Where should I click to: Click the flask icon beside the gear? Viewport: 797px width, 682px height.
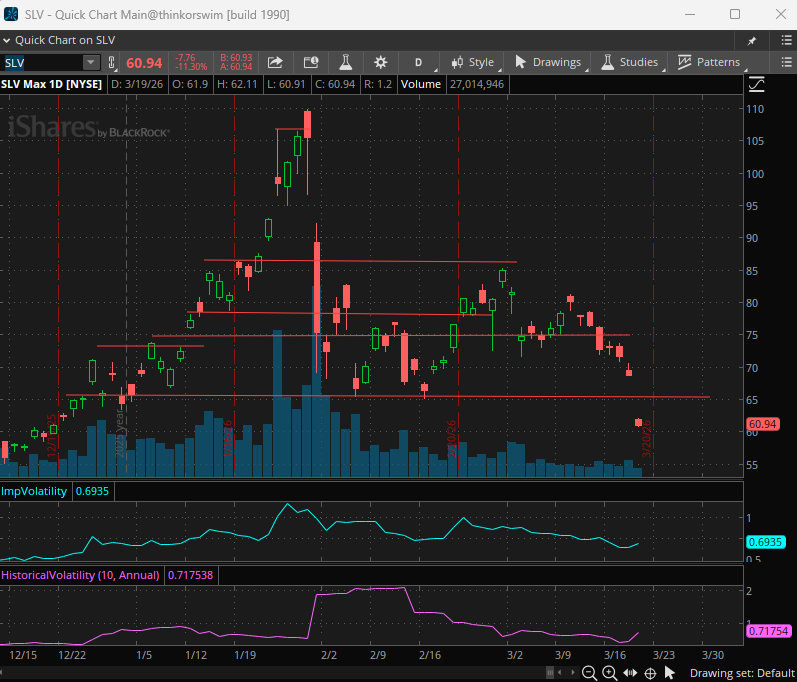coord(346,62)
